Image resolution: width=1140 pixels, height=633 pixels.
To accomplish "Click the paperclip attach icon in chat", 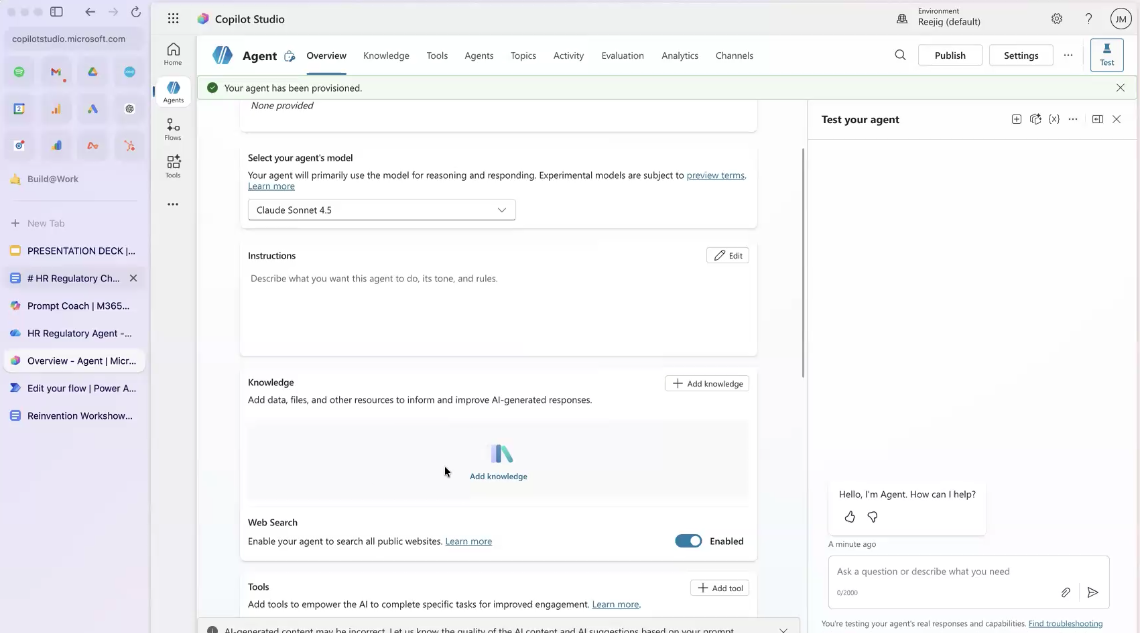I will pos(1066,592).
